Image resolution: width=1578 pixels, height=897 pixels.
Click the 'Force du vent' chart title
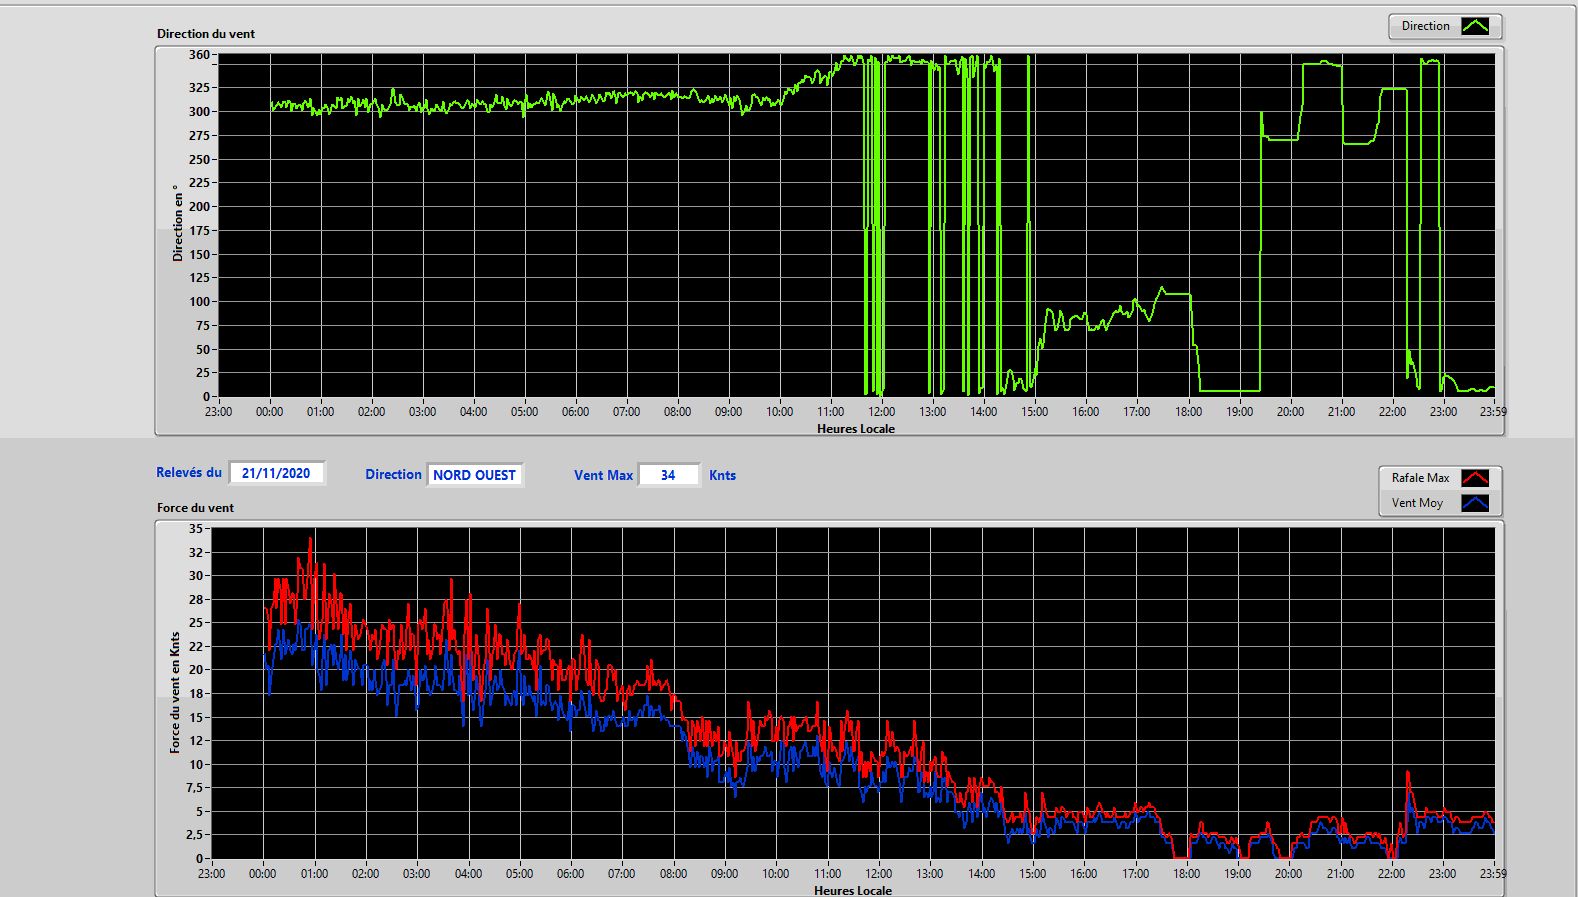195,508
